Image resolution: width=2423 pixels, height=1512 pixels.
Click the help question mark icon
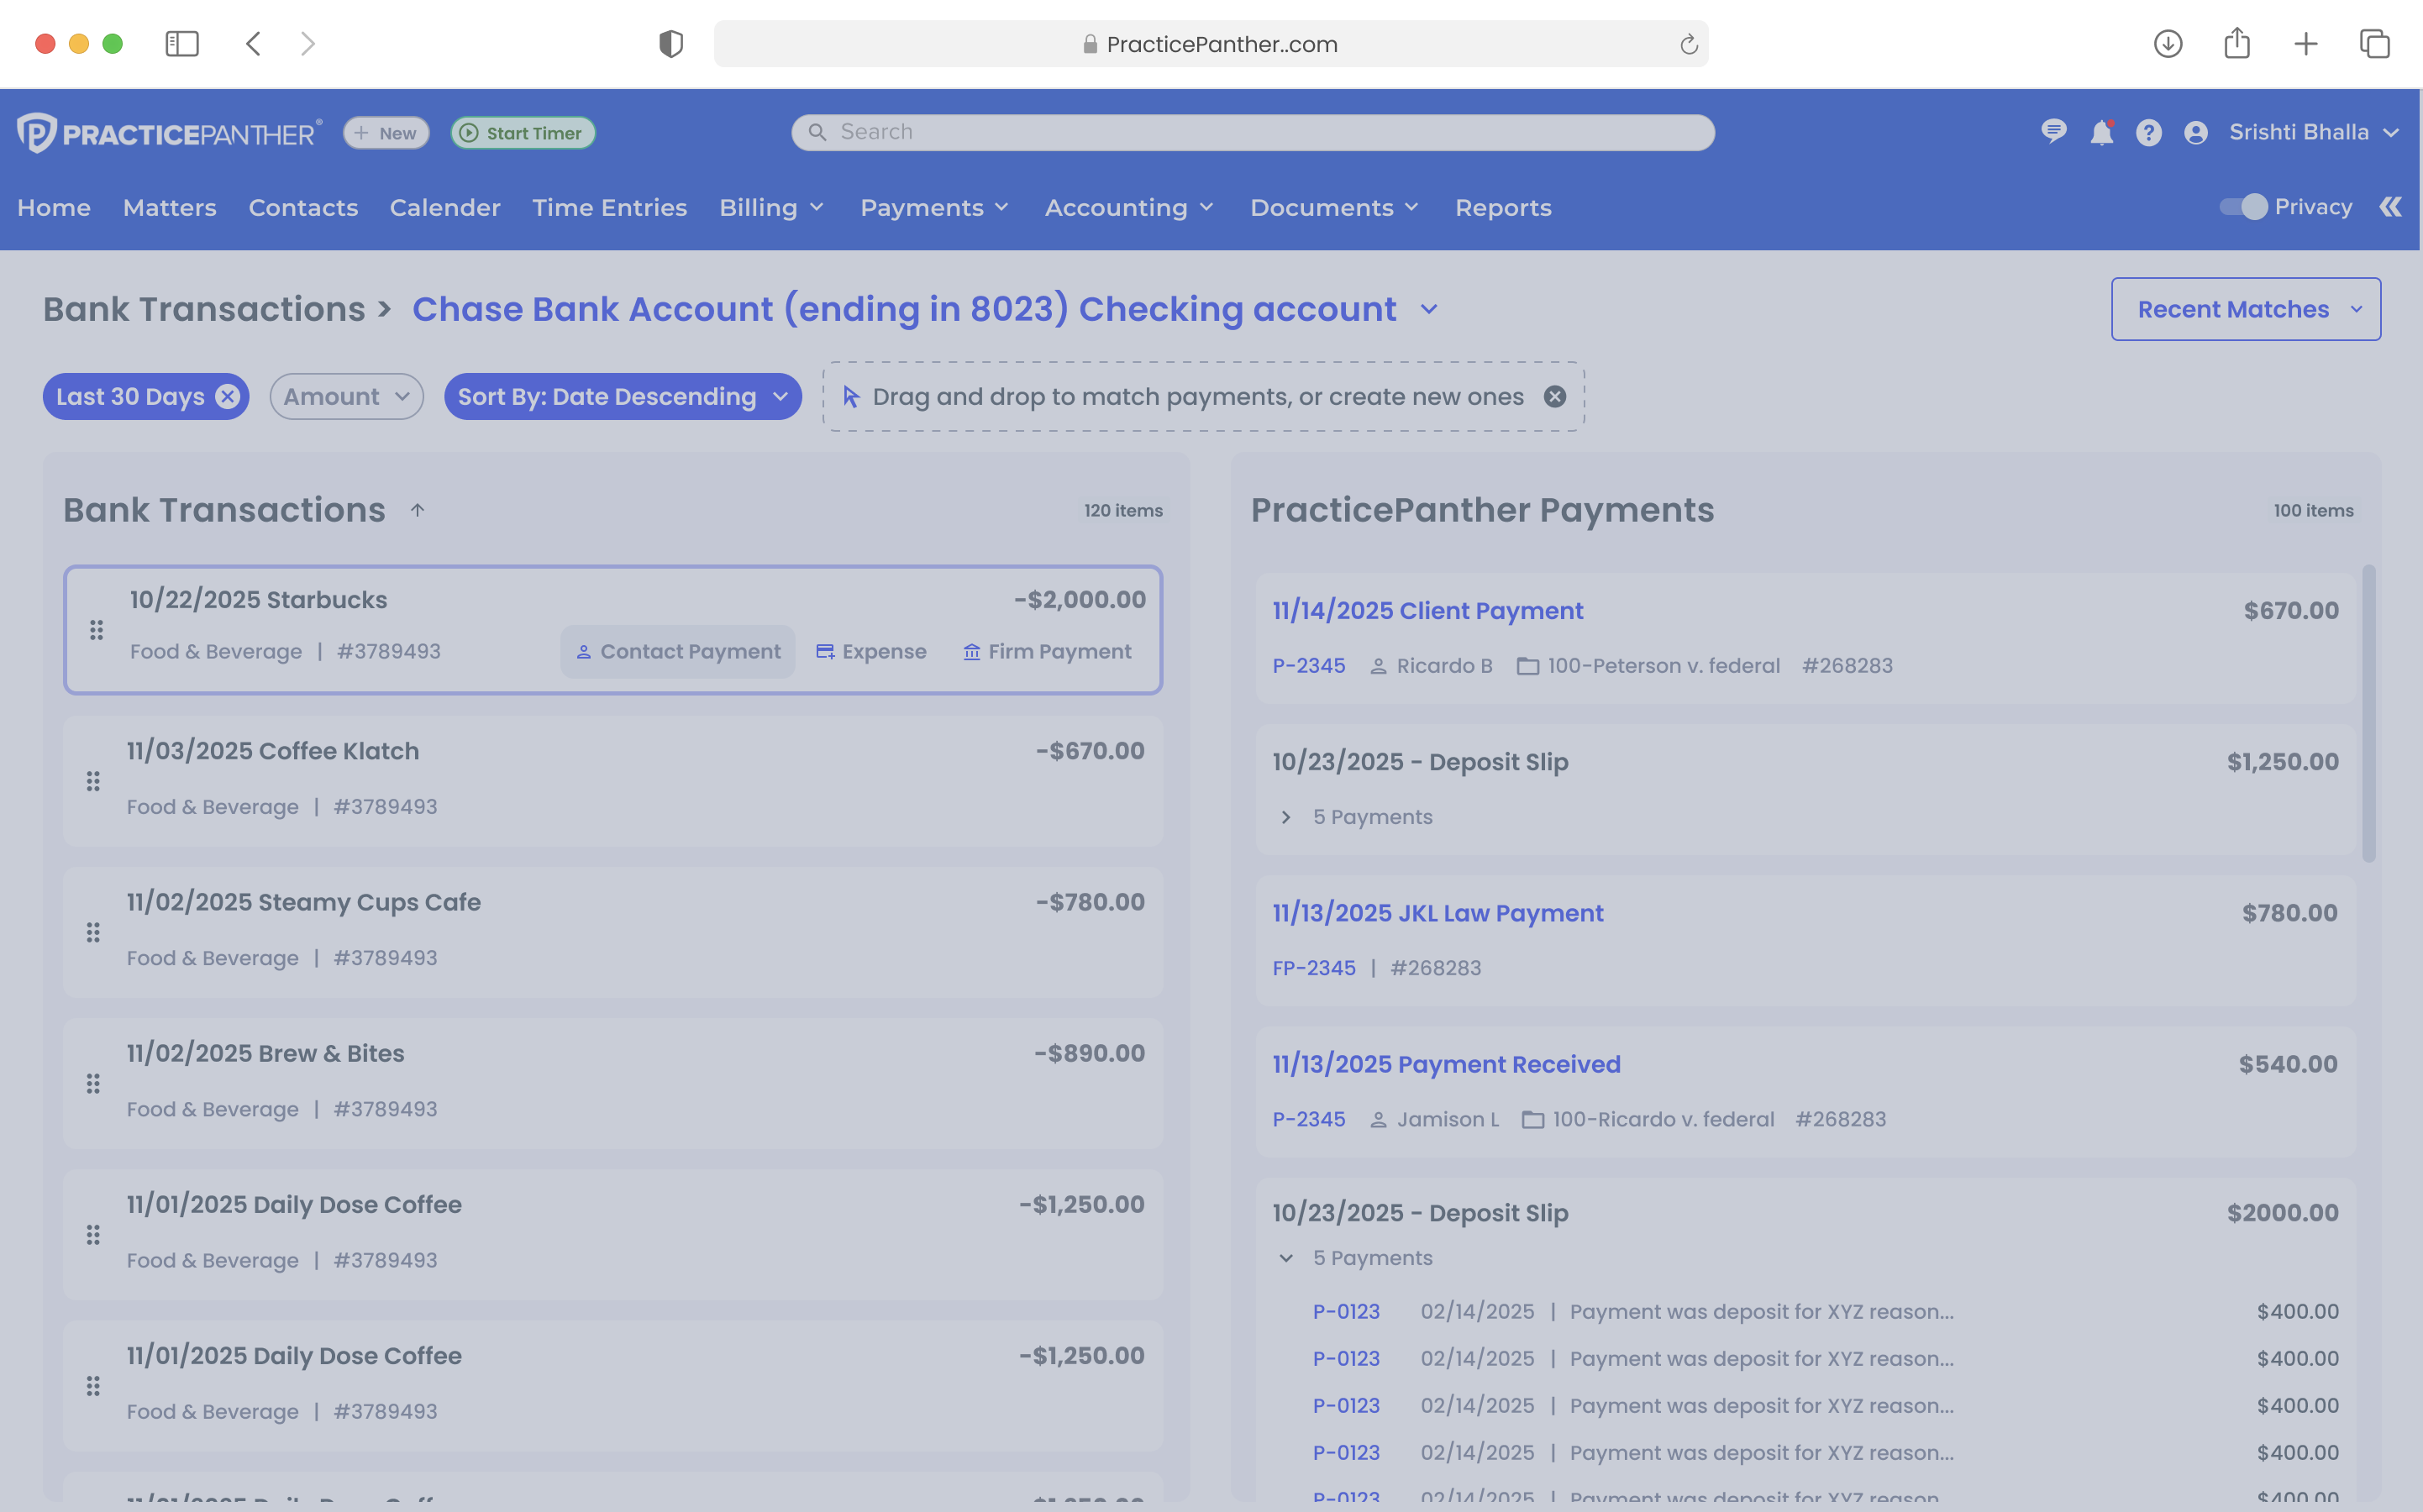tap(2149, 131)
